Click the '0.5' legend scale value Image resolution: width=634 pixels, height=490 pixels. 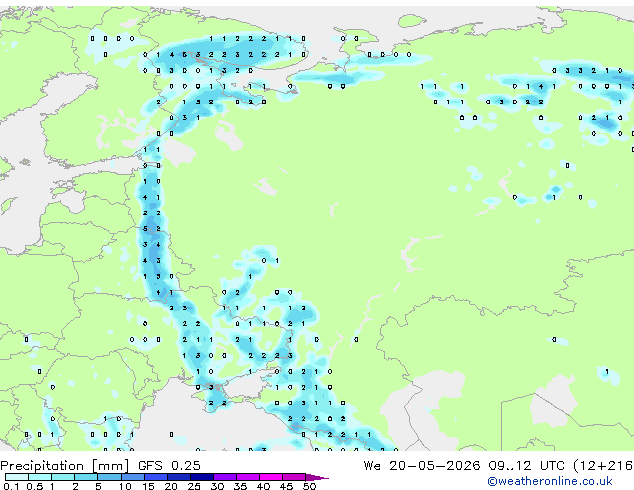[x=35, y=486]
